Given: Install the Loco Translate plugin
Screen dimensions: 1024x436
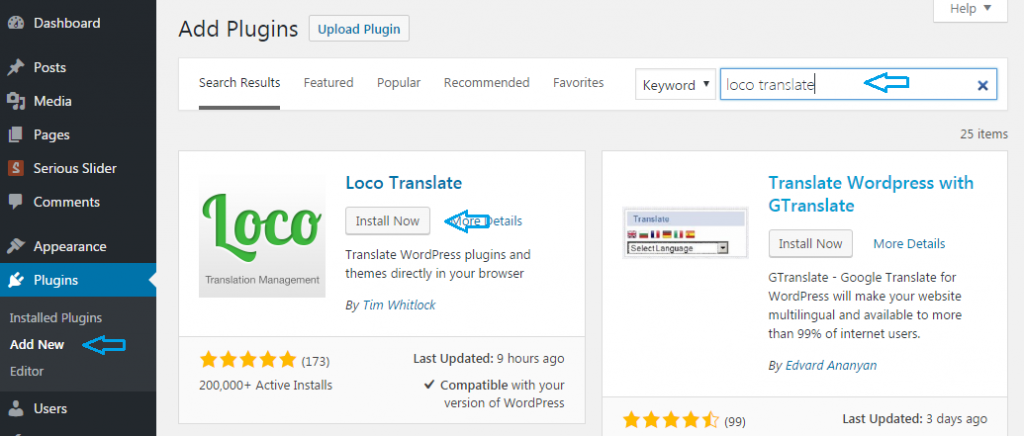Looking at the screenshot, I should pos(387,220).
